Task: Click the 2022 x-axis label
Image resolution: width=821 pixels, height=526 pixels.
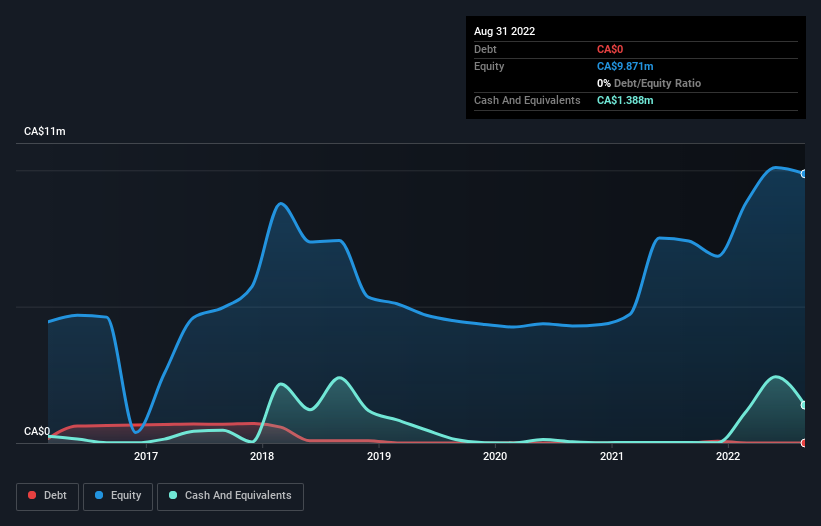Action: 728,456
